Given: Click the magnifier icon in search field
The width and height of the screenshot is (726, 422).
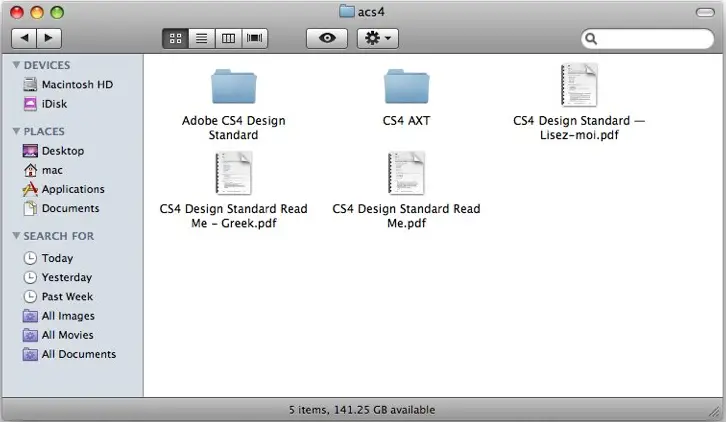Looking at the screenshot, I should tap(591, 38).
